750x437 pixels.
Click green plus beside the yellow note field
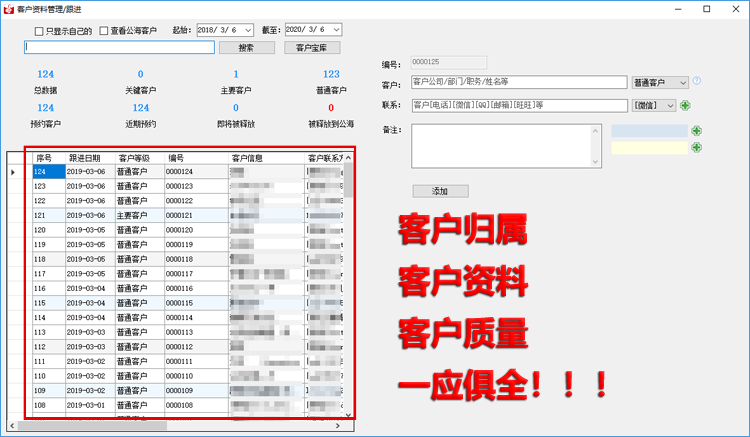[696, 147]
